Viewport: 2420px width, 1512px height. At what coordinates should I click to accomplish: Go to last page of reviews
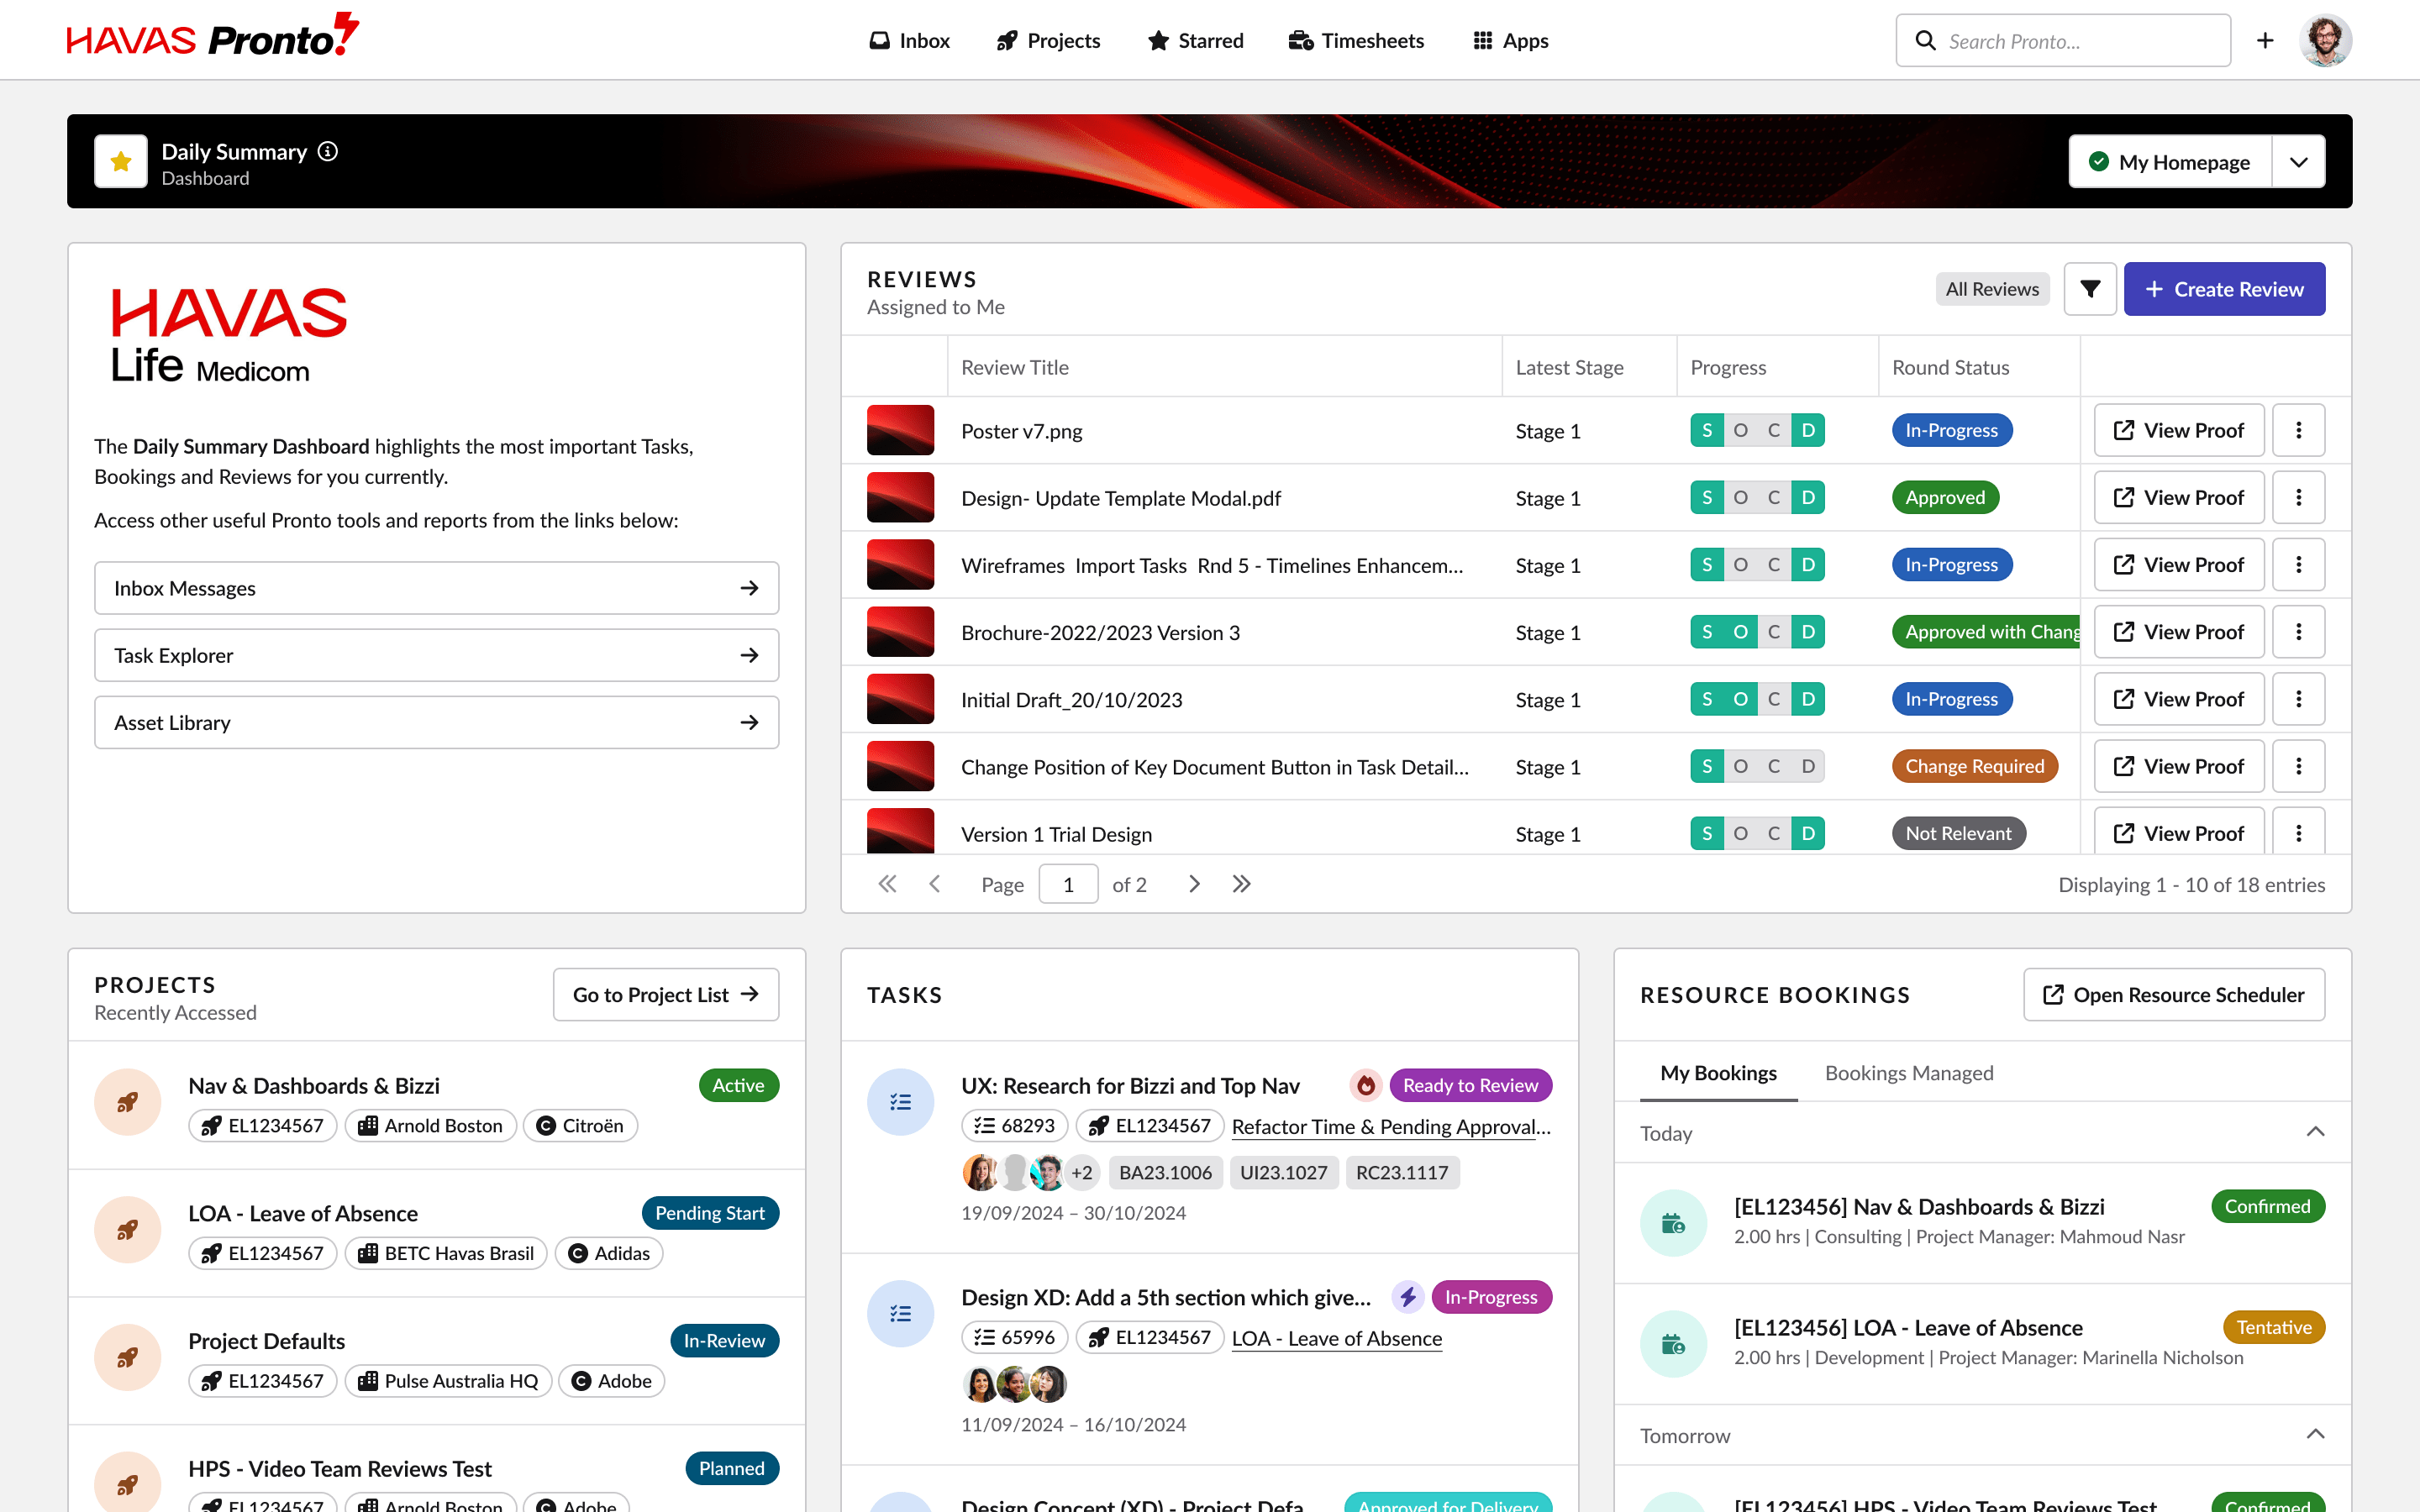pyautogui.click(x=1241, y=884)
